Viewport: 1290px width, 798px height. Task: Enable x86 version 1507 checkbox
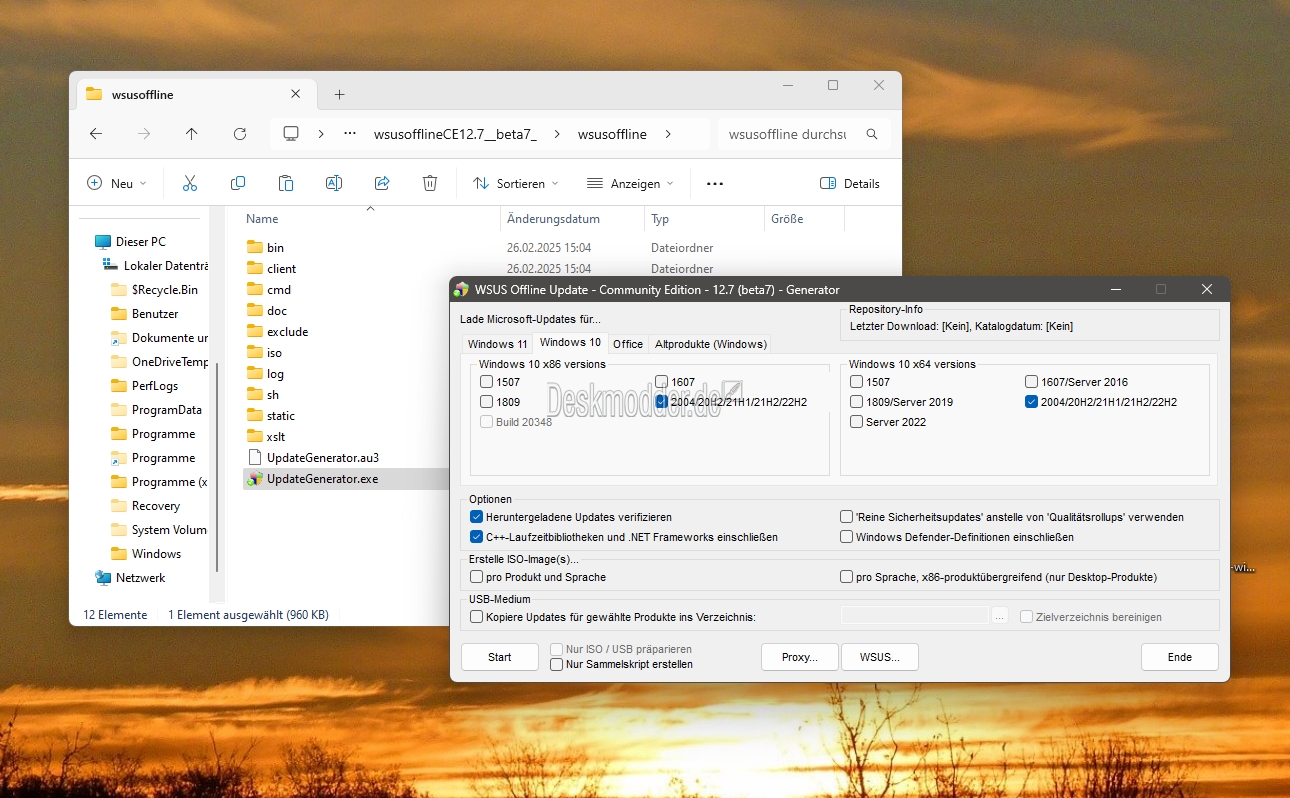pyautogui.click(x=486, y=382)
